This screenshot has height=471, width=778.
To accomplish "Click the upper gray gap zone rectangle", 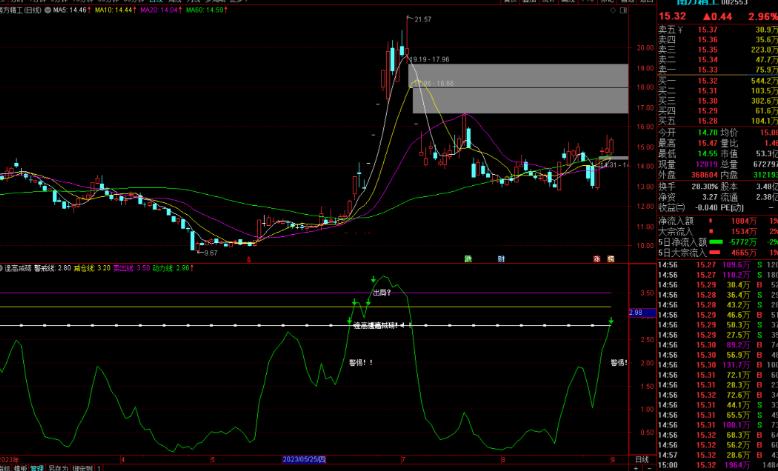I will (x=518, y=75).
